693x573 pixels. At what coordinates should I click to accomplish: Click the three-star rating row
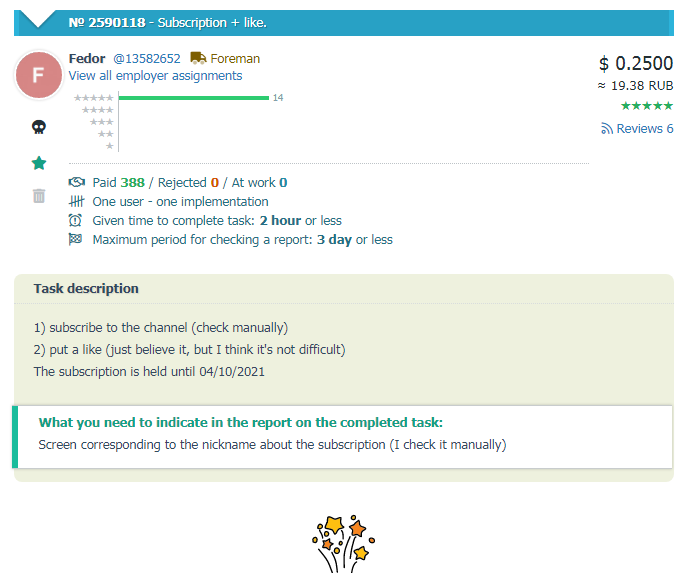click(102, 122)
